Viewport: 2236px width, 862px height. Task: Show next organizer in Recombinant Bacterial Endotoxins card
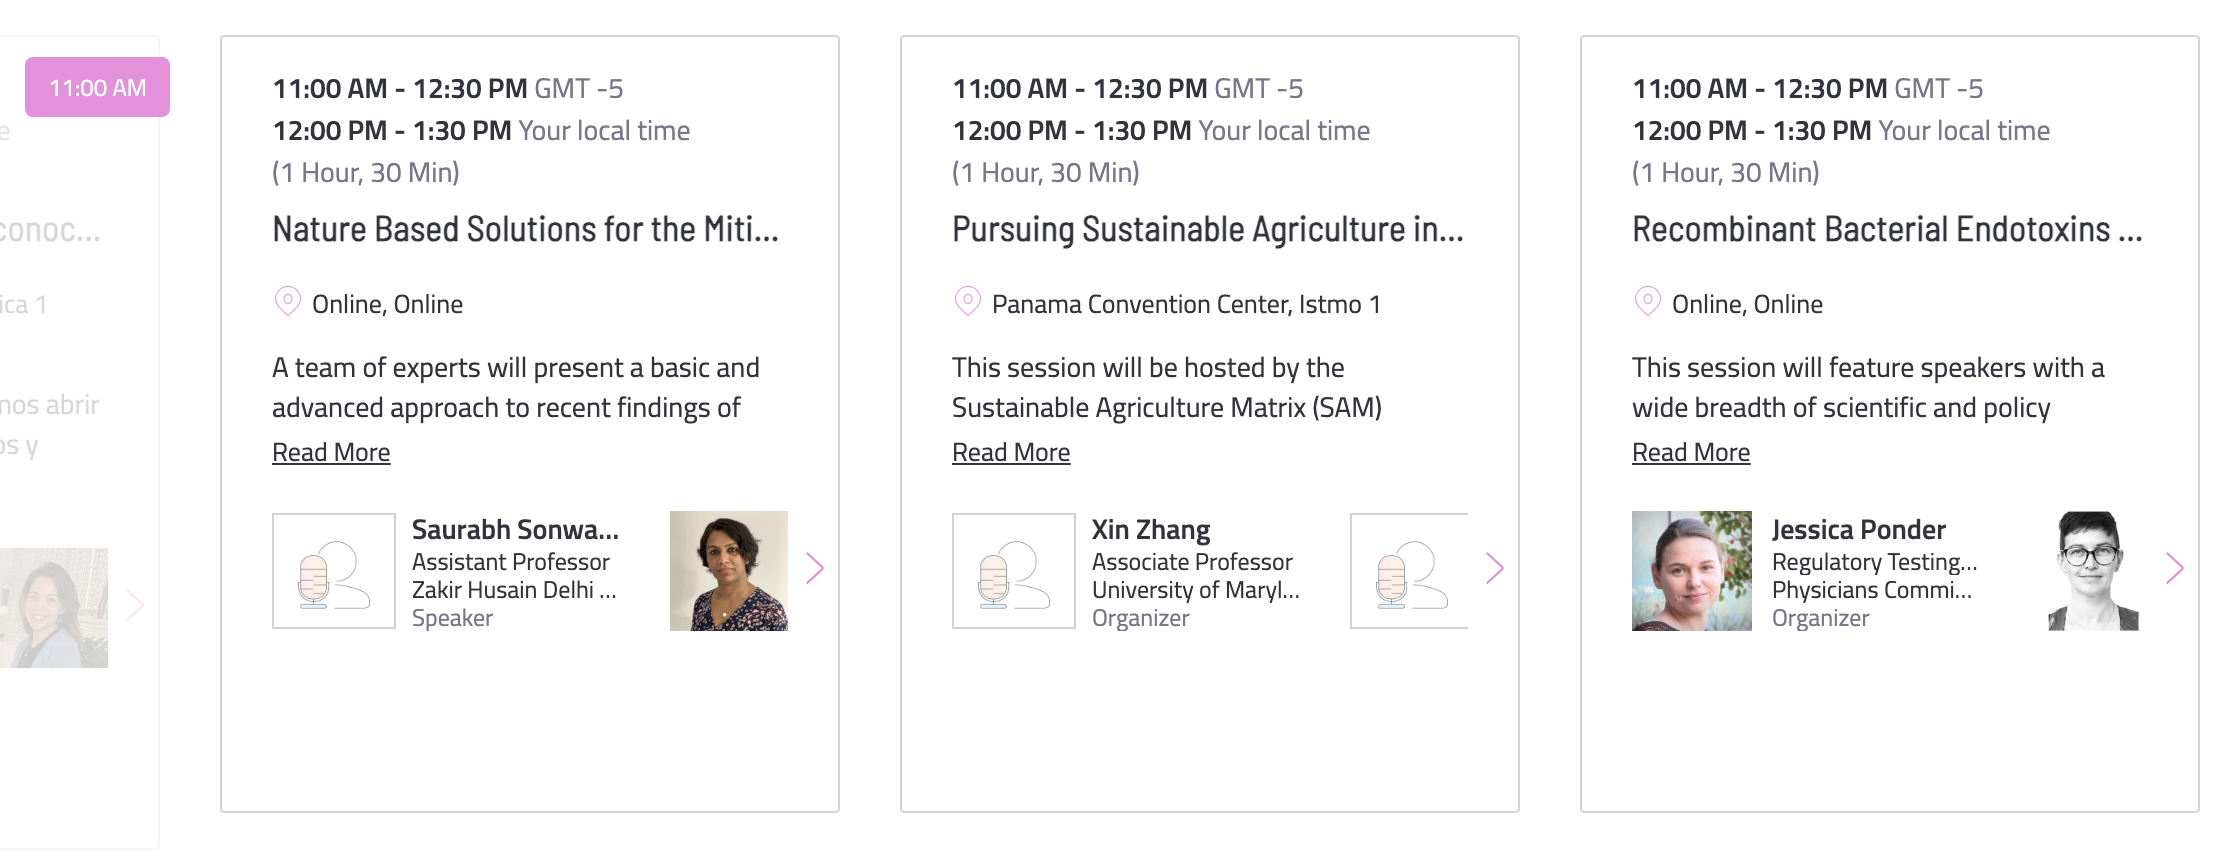coord(2175,569)
